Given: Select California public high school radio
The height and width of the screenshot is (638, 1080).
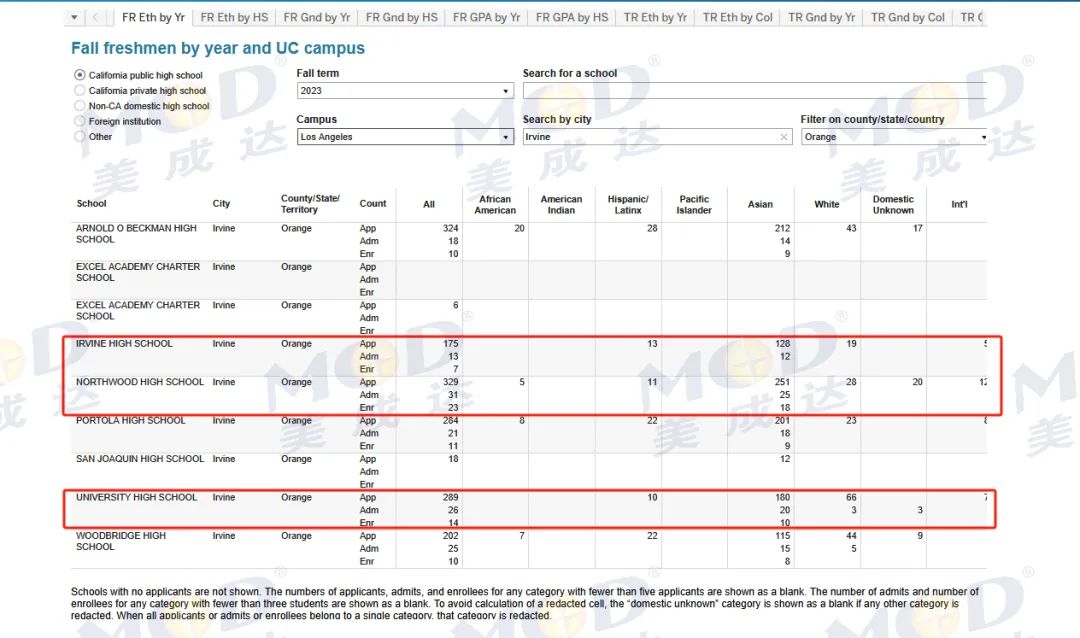Looking at the screenshot, I should point(80,74).
